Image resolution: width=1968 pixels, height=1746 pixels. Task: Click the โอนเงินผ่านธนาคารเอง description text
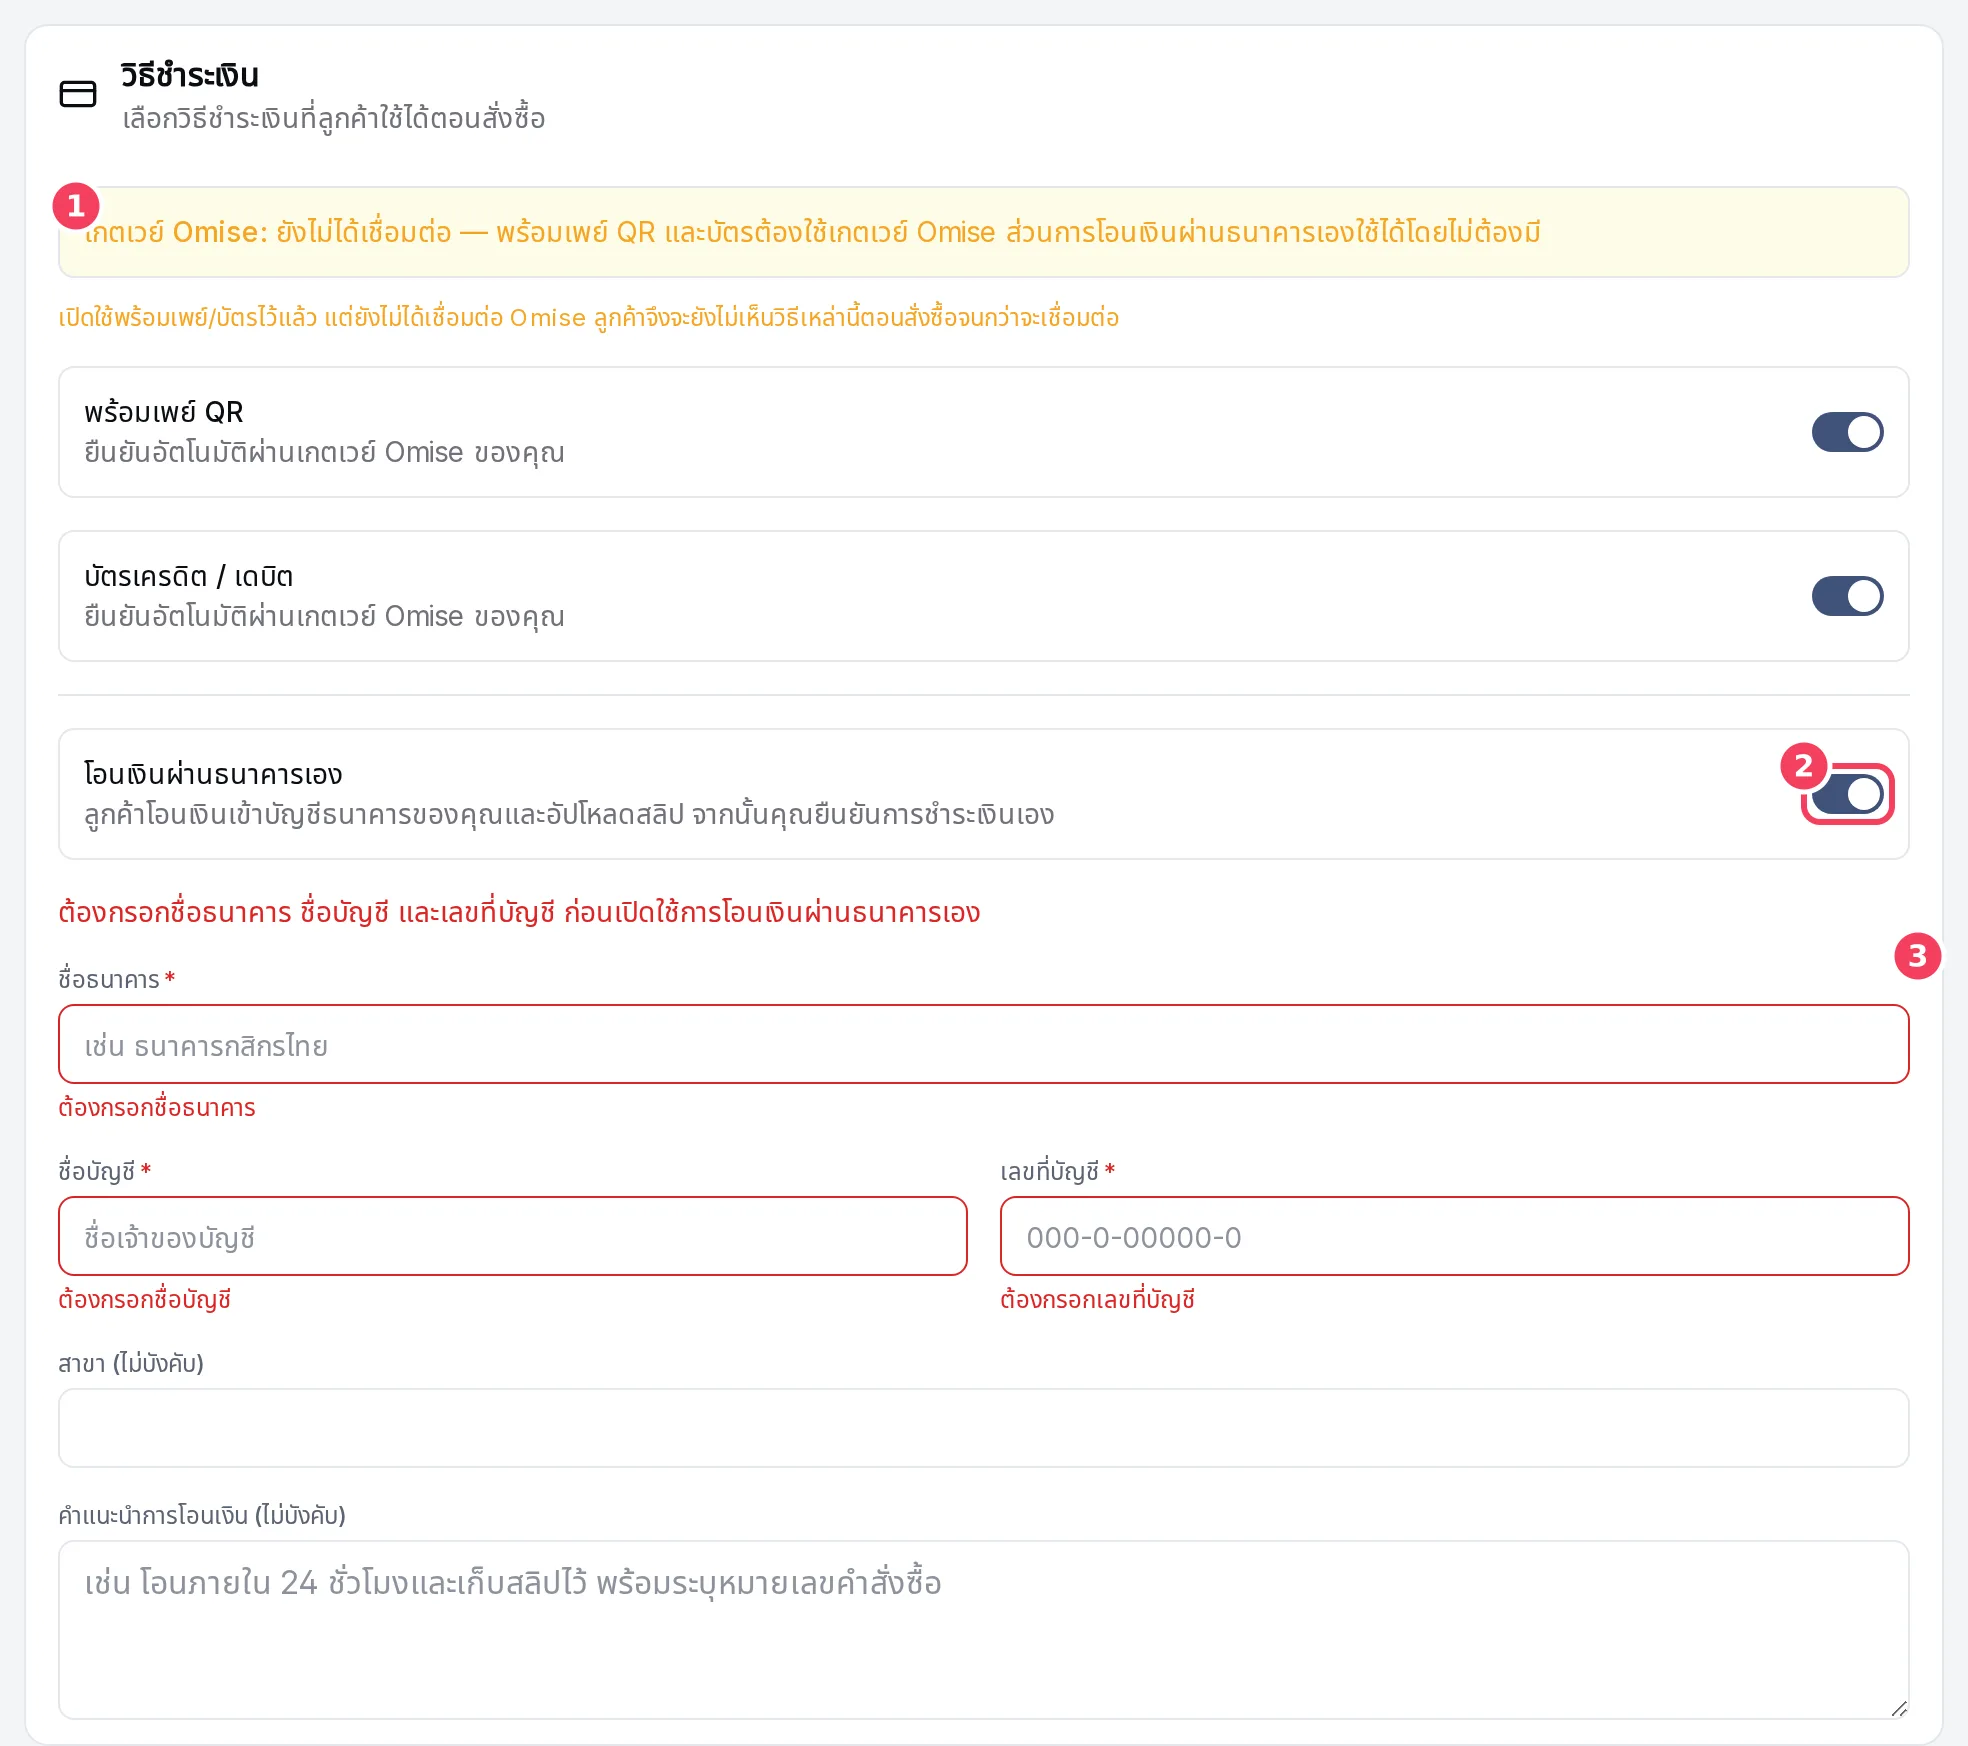(x=569, y=815)
